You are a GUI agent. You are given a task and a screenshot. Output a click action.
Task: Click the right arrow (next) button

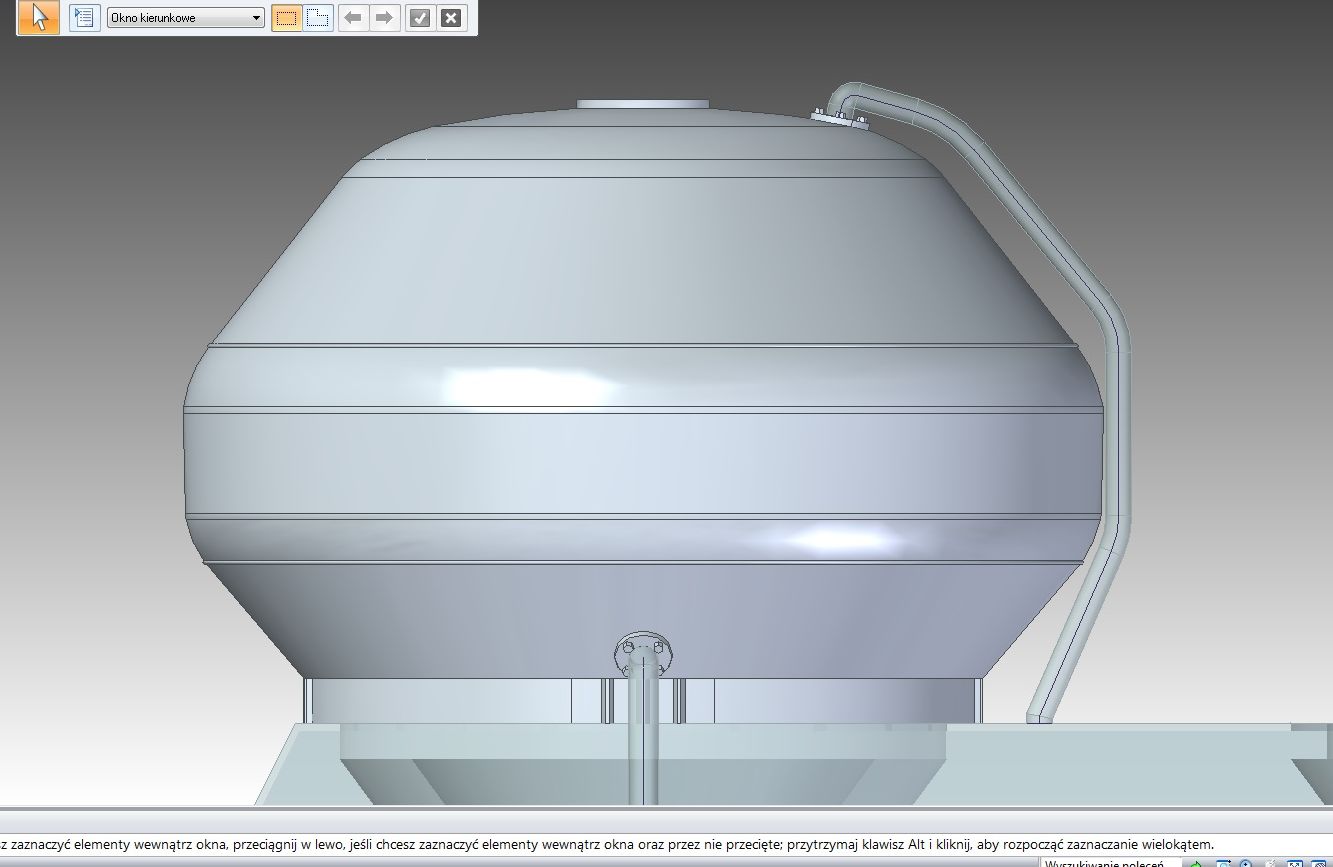[384, 18]
